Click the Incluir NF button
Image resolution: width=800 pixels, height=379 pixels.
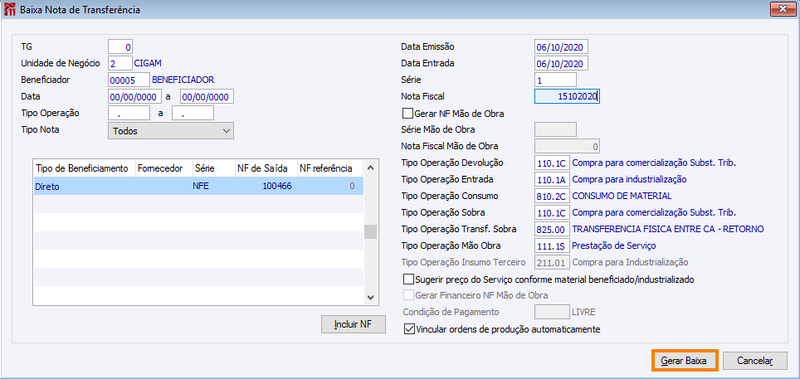point(353,324)
